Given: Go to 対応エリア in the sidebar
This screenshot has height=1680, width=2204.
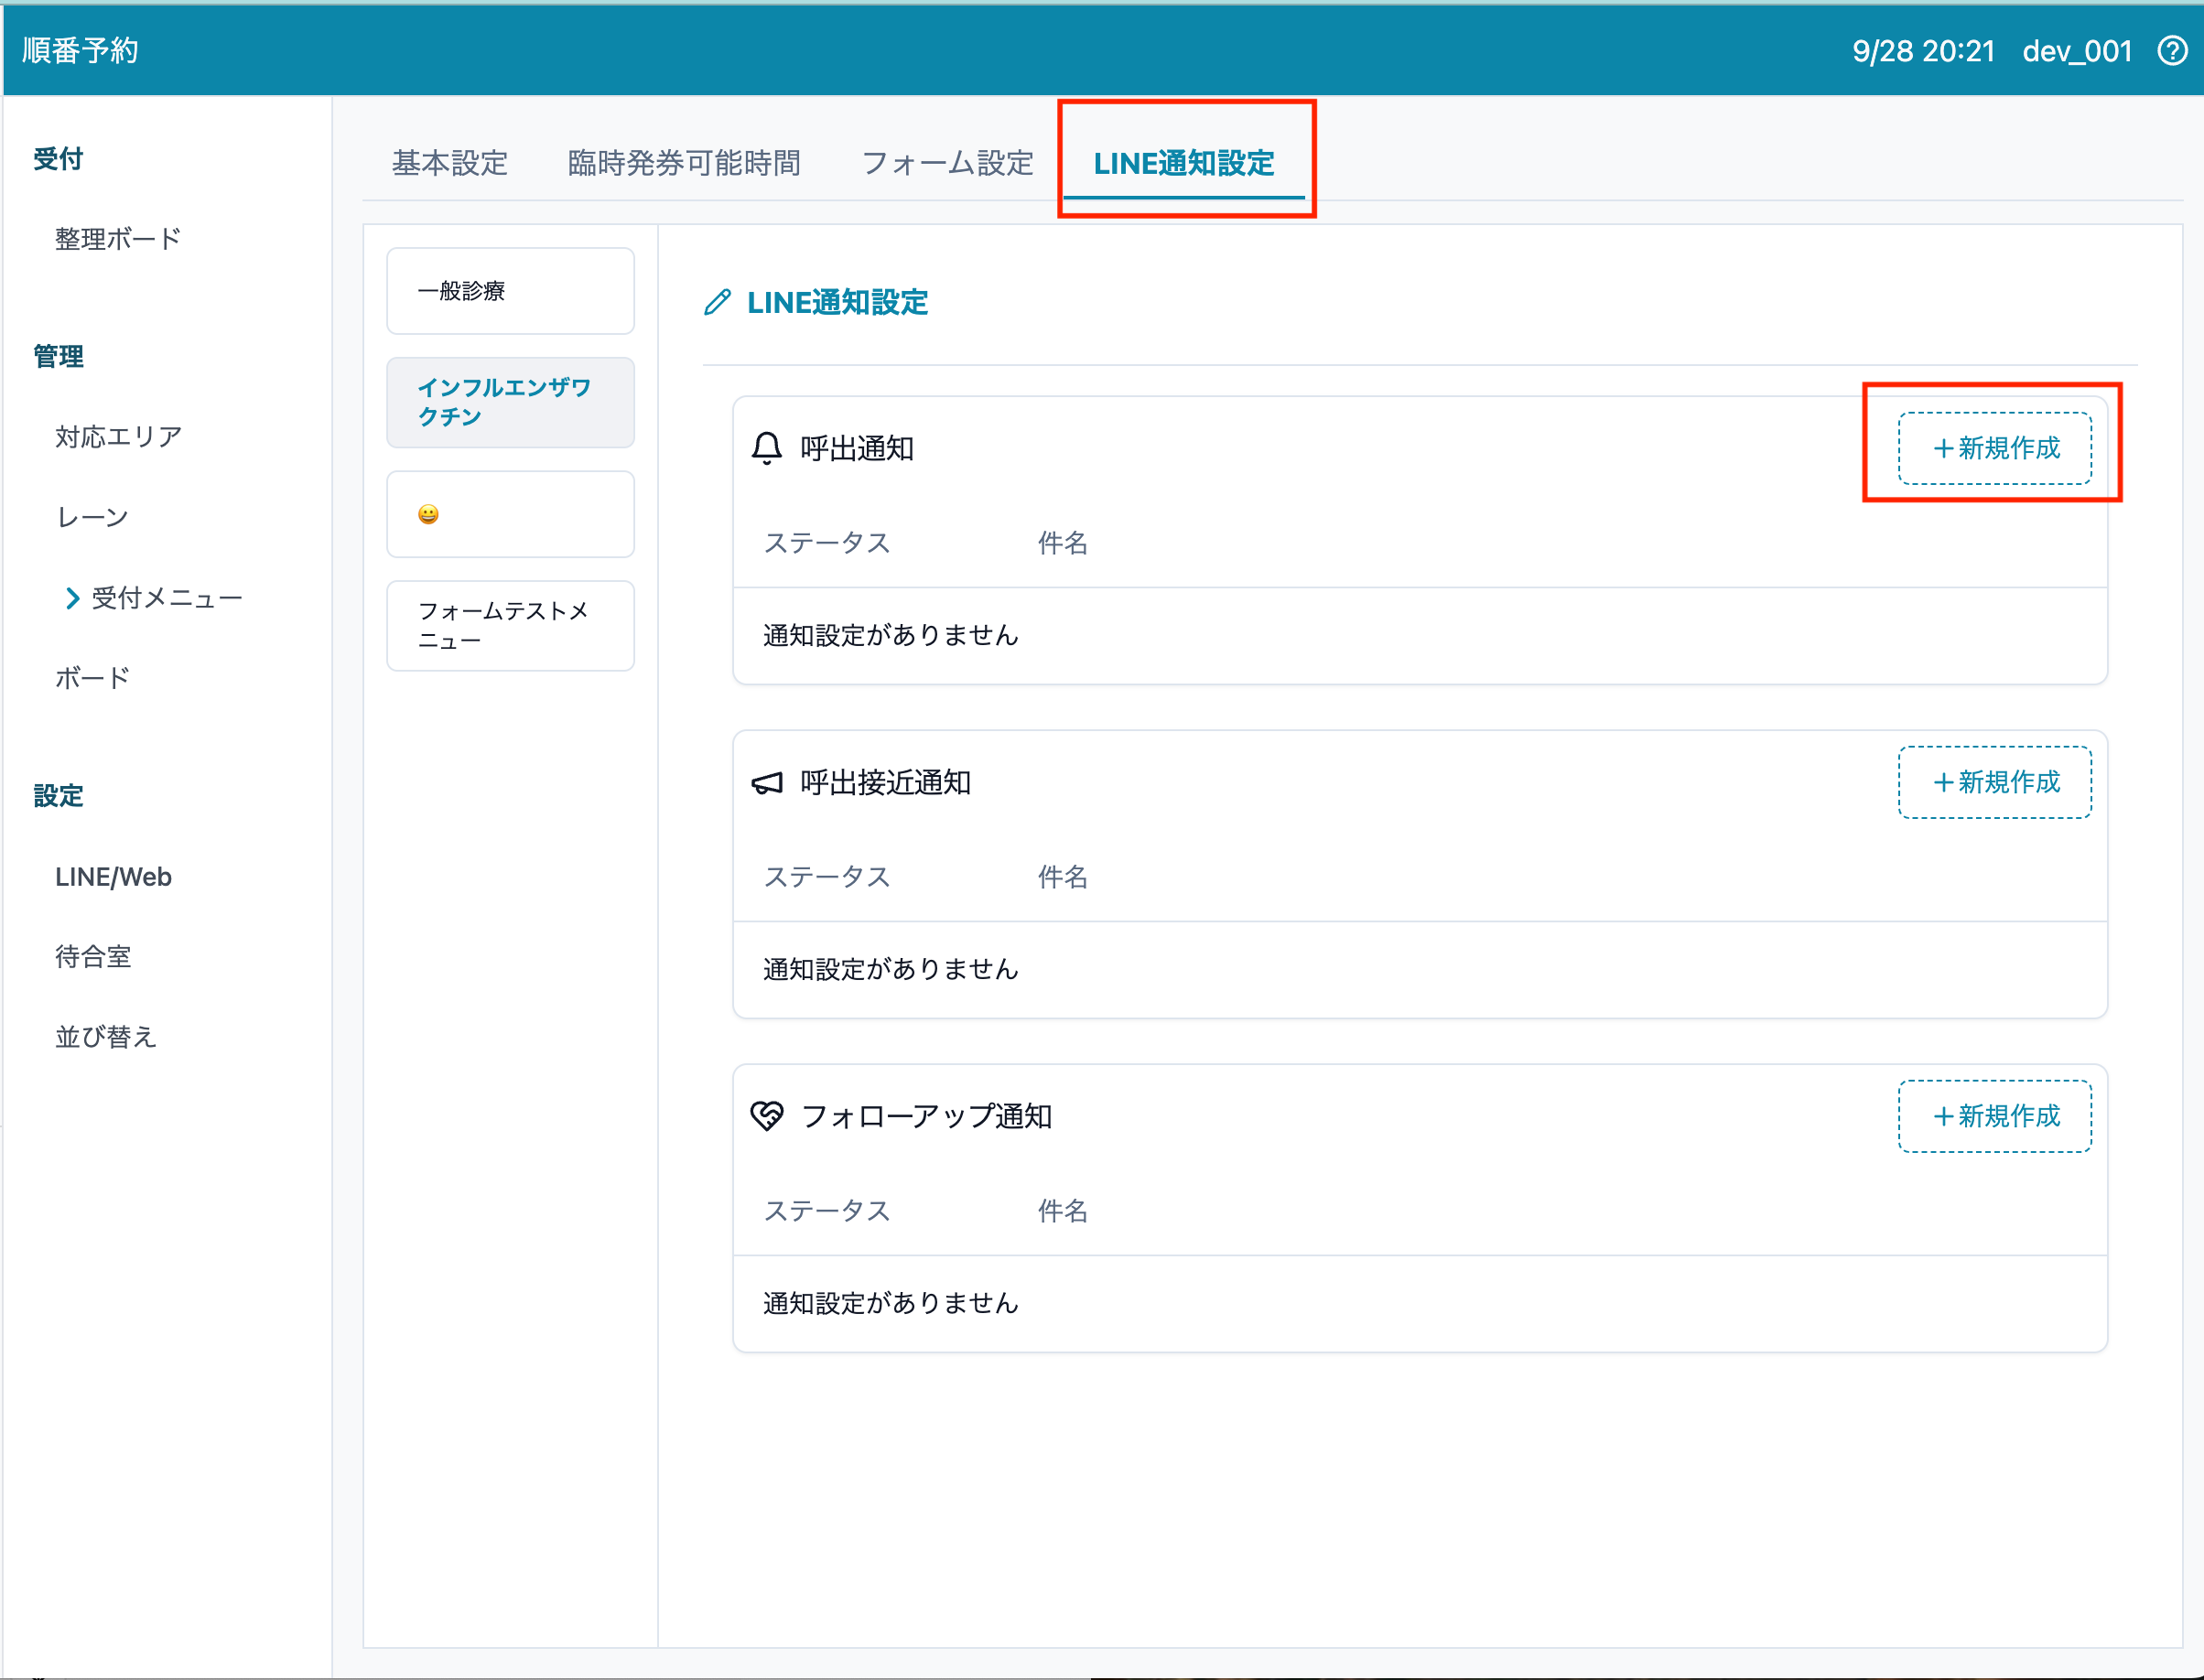Looking at the screenshot, I should click(x=118, y=436).
